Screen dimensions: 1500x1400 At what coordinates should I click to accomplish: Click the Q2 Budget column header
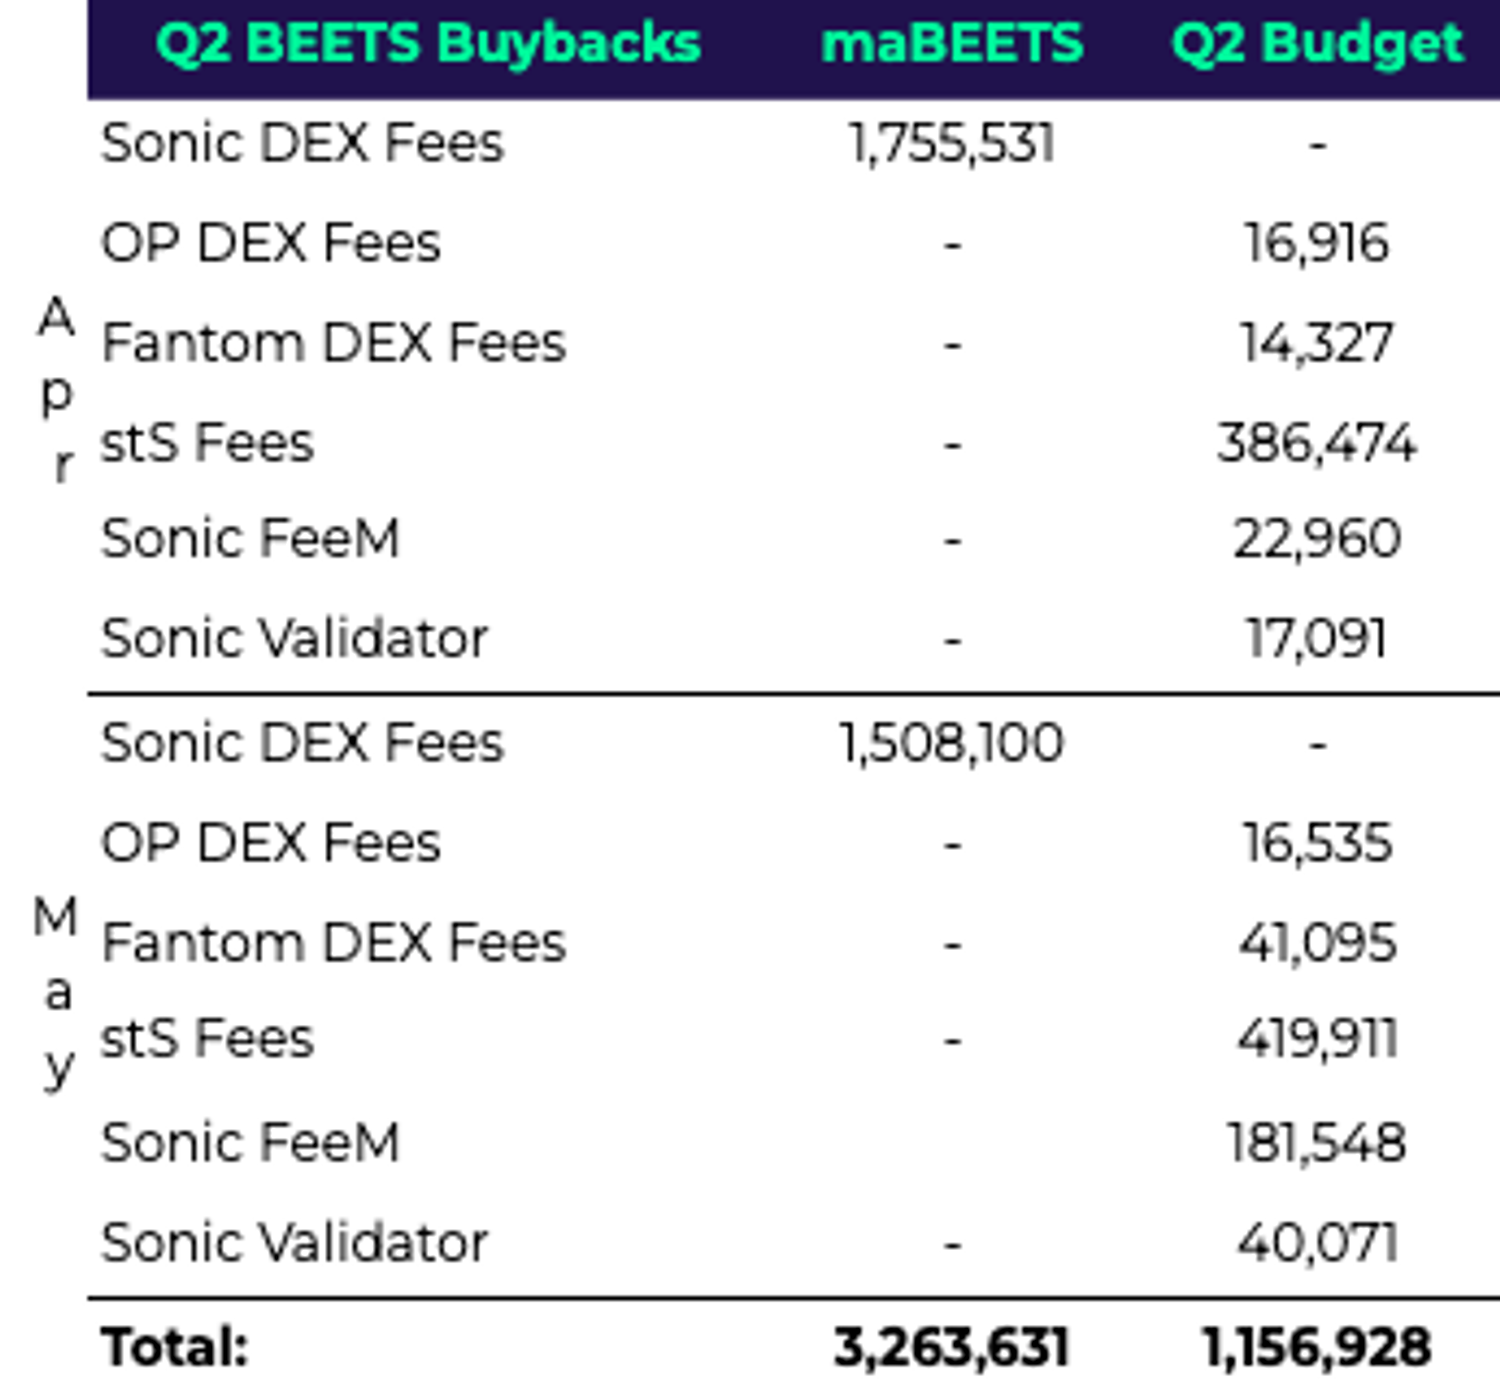click(1316, 44)
